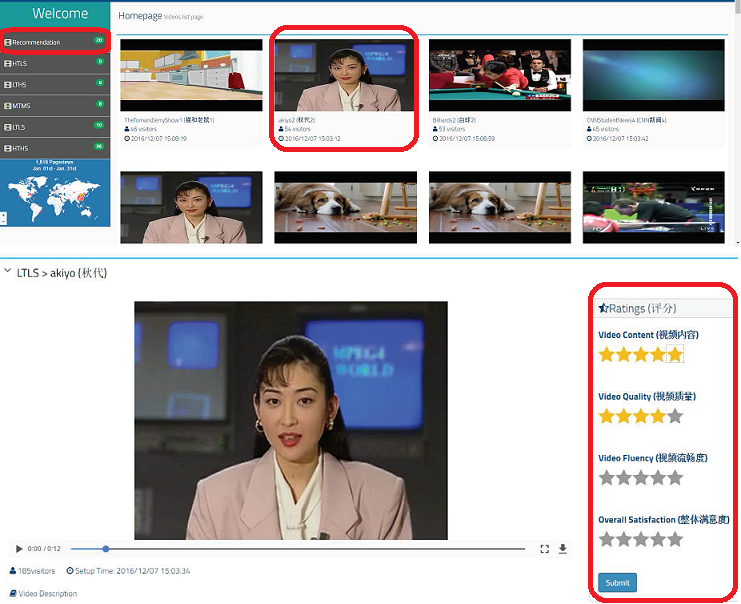
Task: Rate Overall Satisfaction one star
Action: (606, 540)
